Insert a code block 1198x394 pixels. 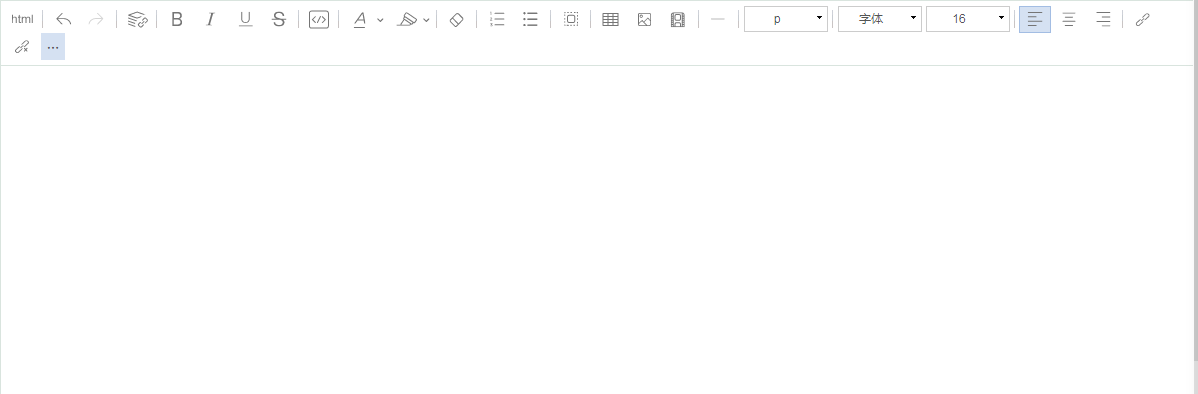point(319,19)
